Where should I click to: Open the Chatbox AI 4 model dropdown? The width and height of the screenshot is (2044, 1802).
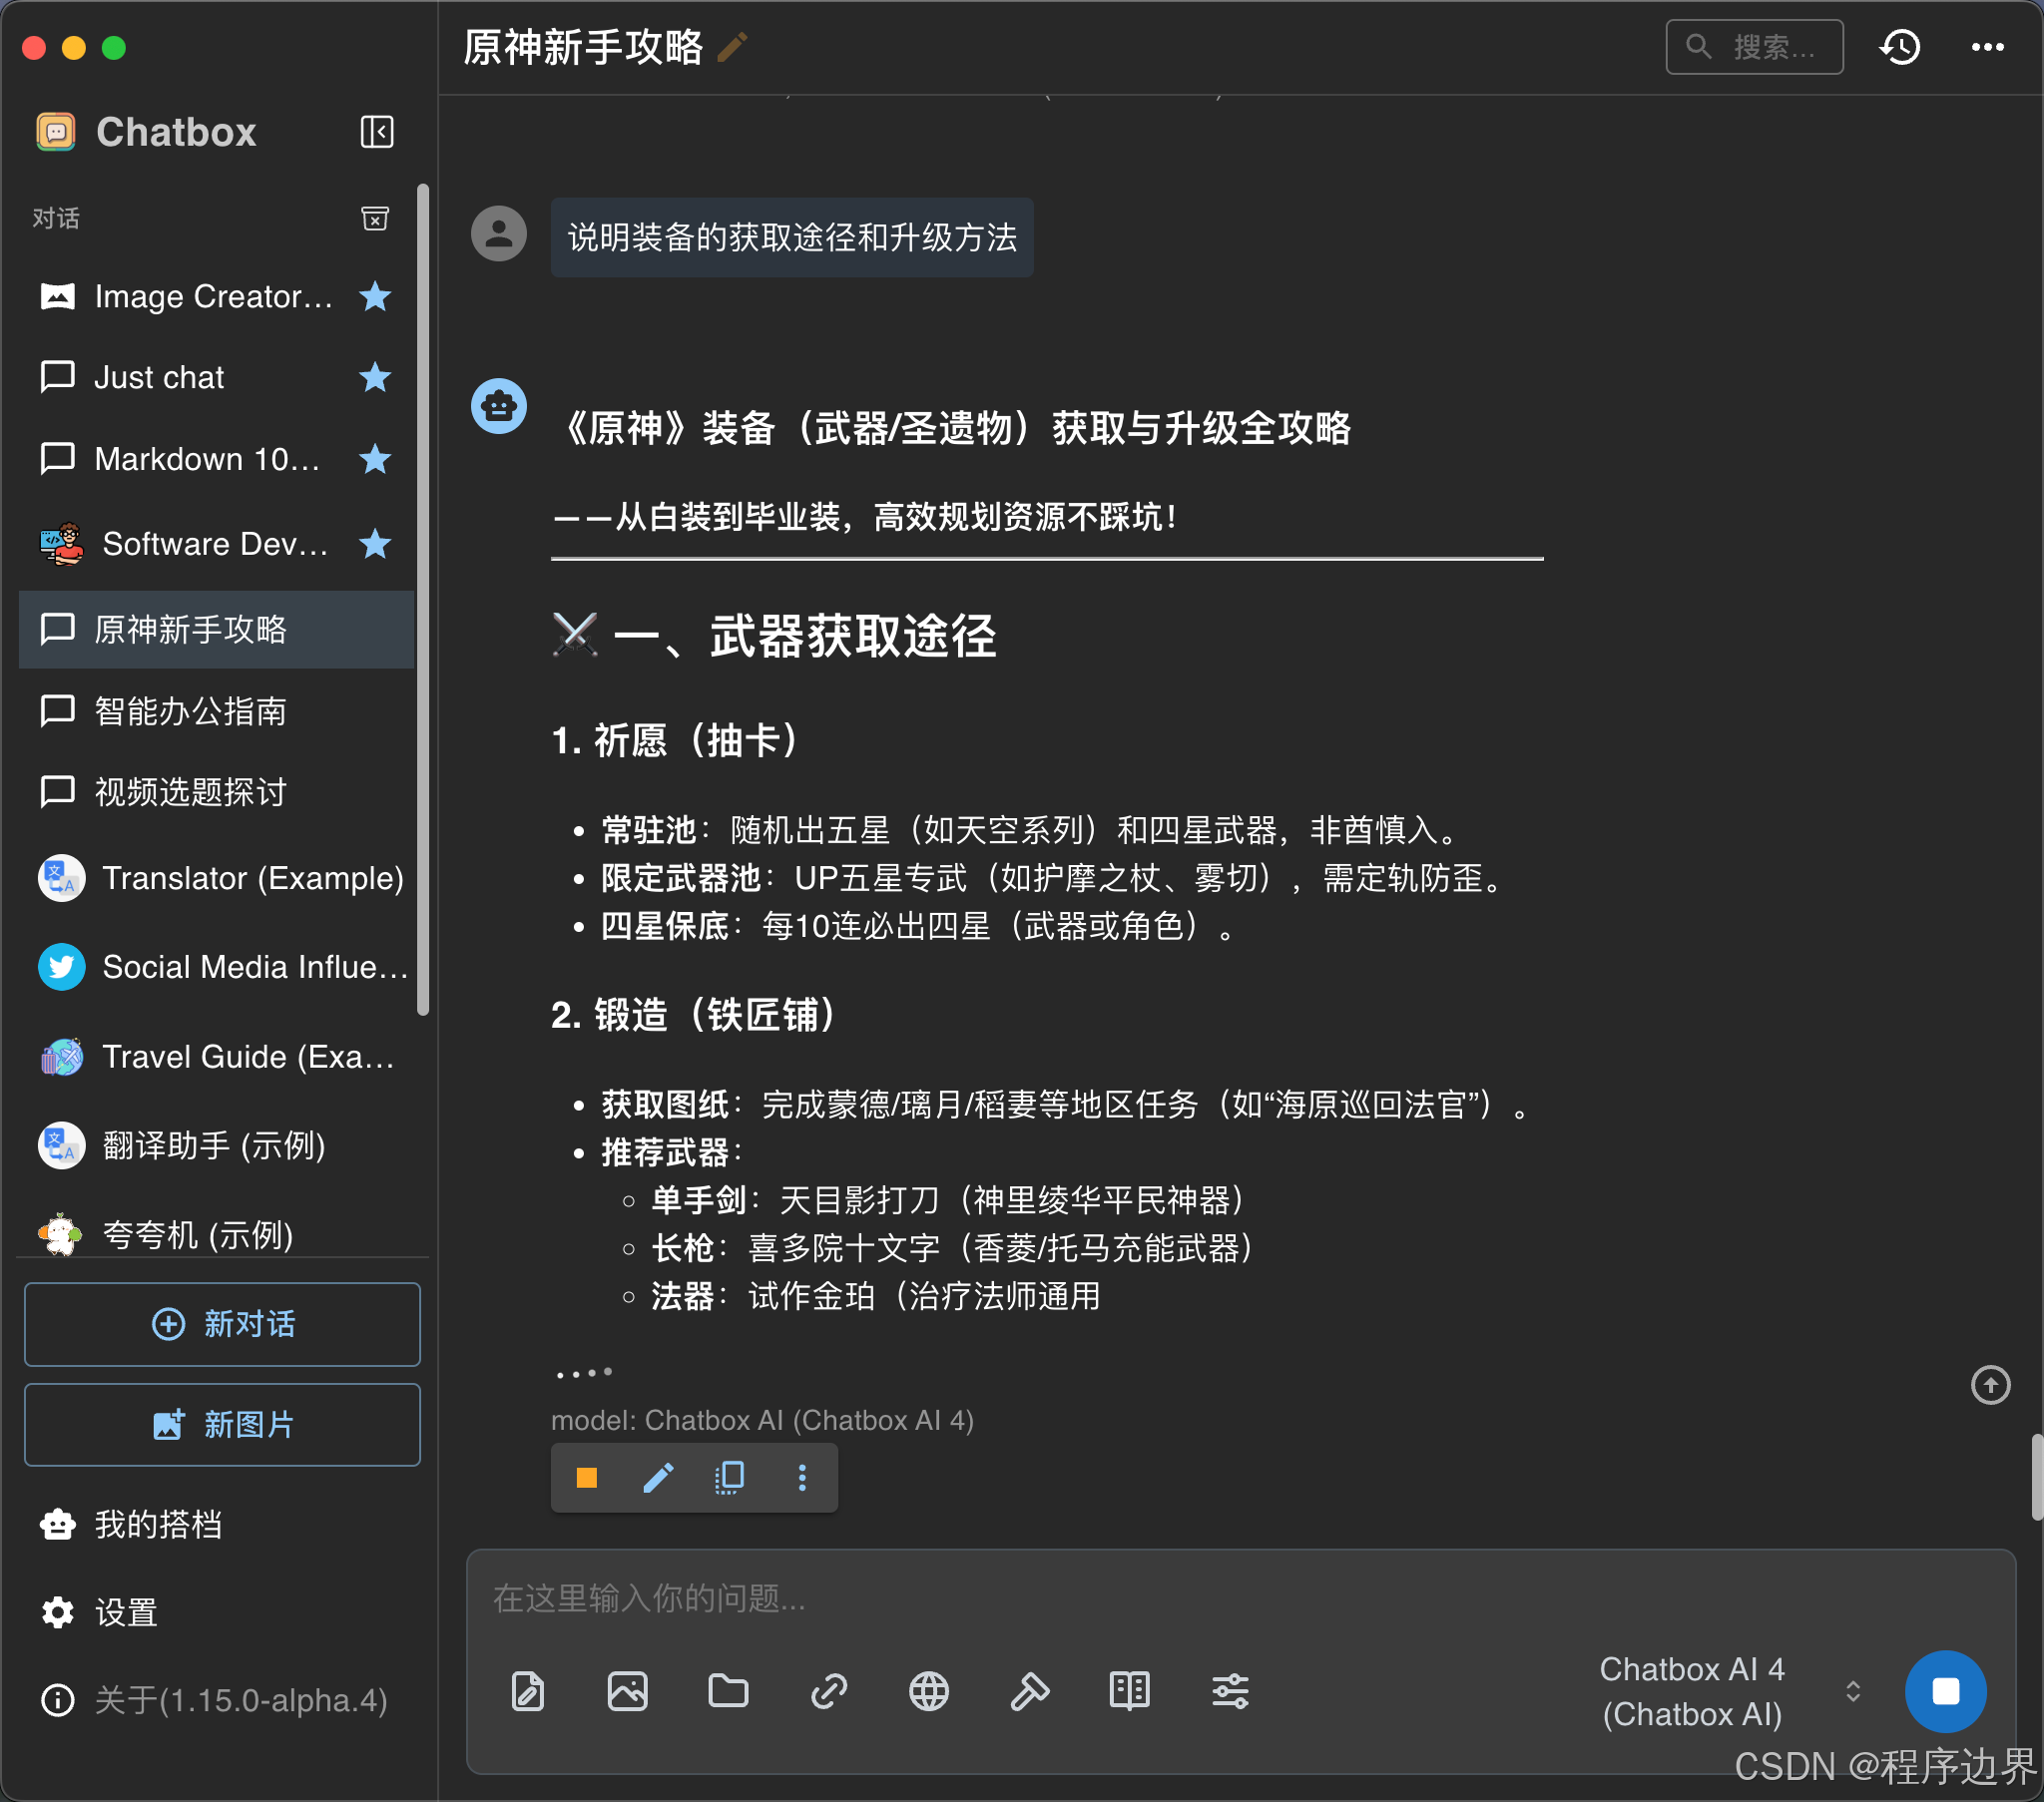pos(1692,1691)
